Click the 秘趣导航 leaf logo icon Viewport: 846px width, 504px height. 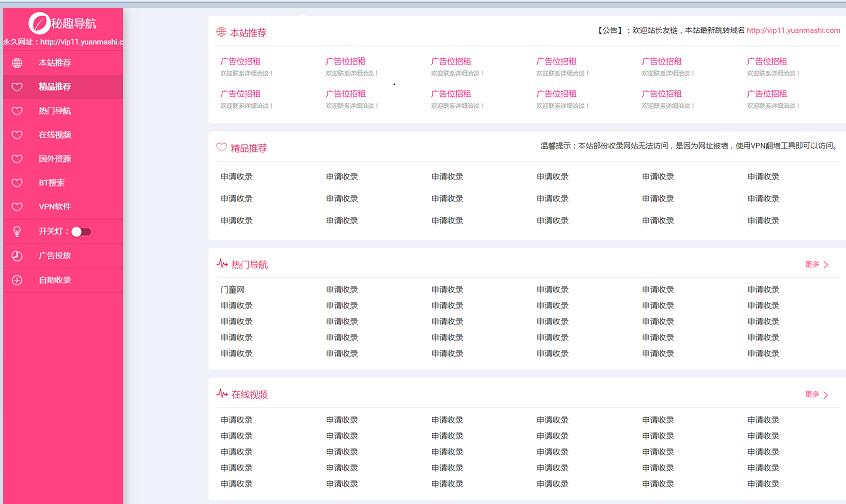pyautogui.click(x=38, y=23)
